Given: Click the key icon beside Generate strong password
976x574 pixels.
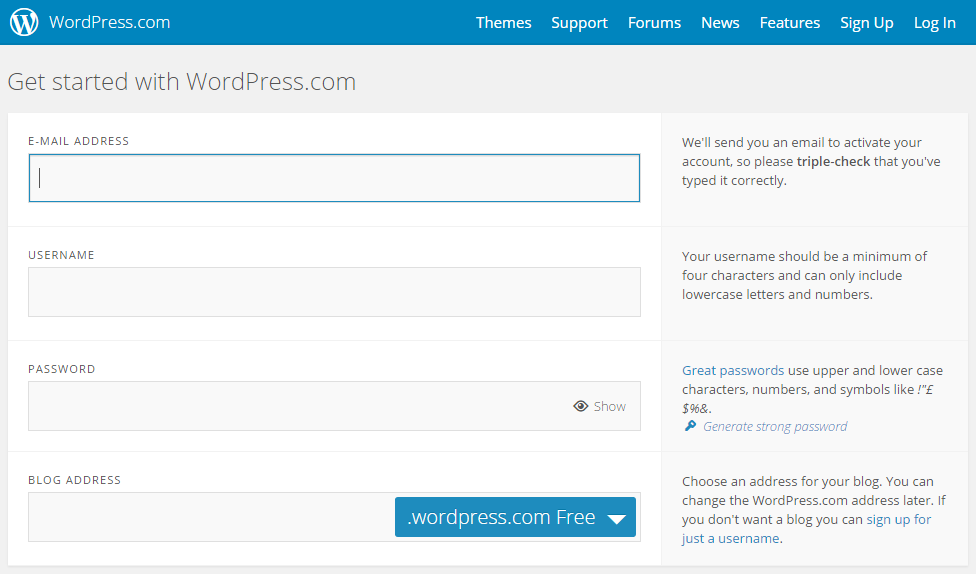Looking at the screenshot, I should (690, 426).
